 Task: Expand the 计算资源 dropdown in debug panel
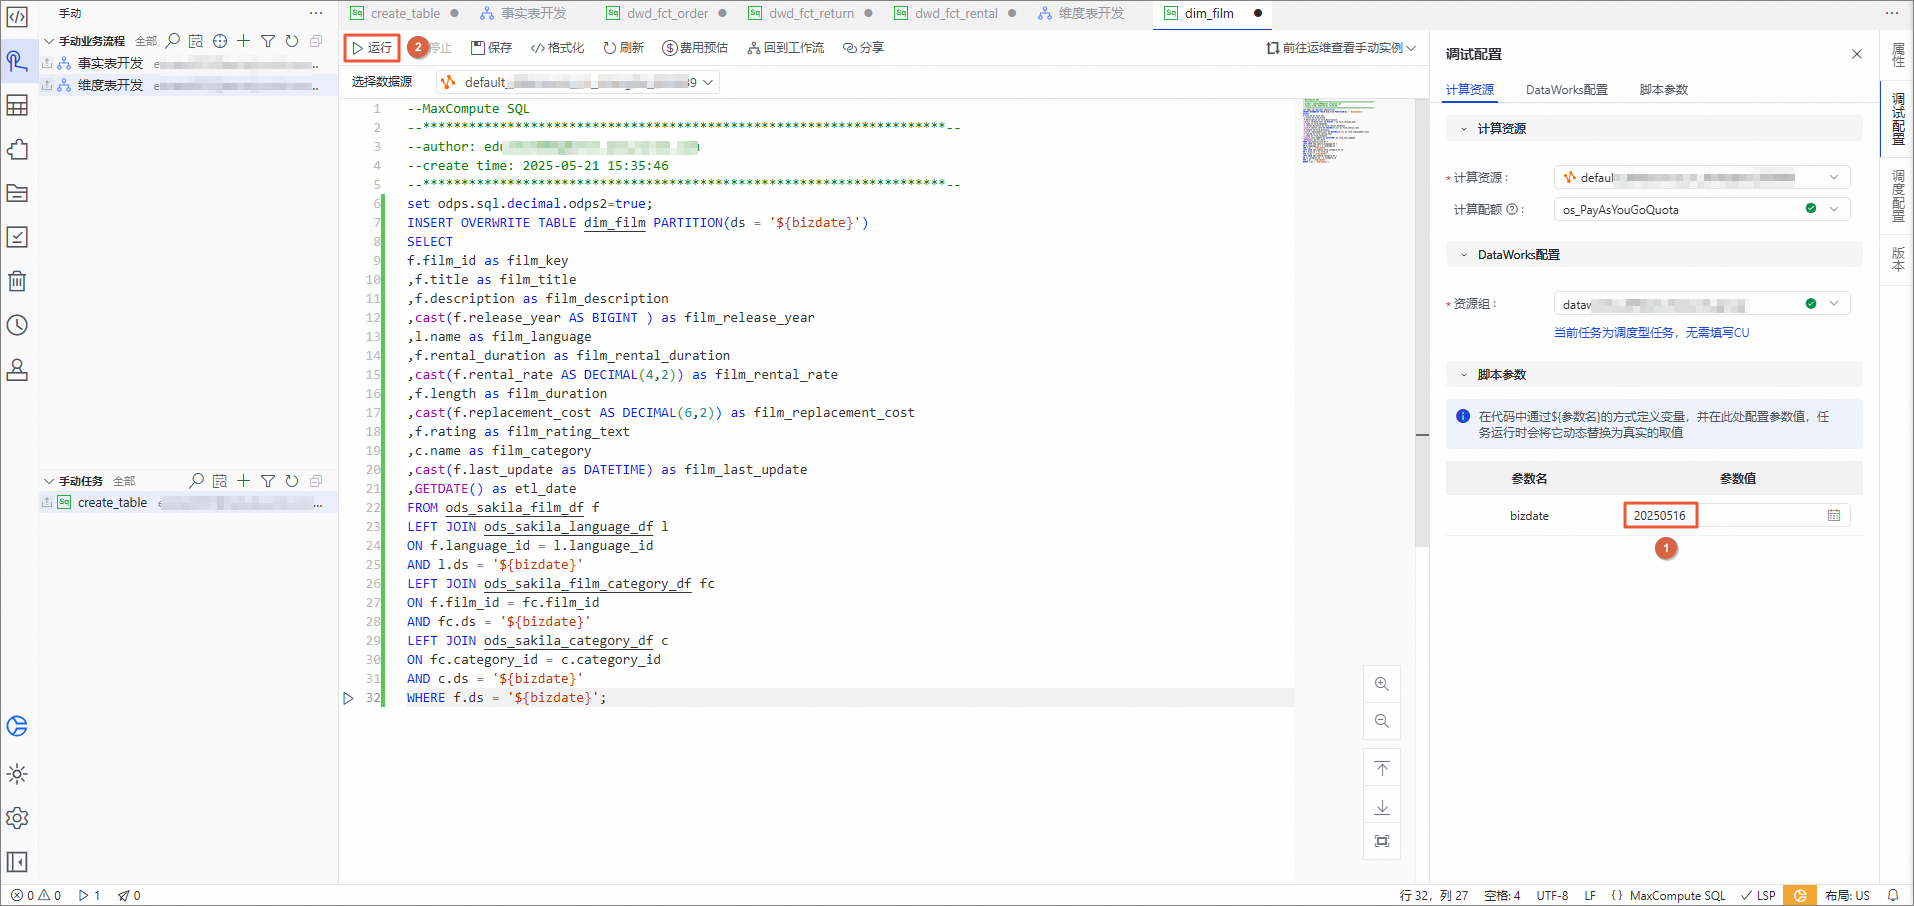click(x=1701, y=178)
